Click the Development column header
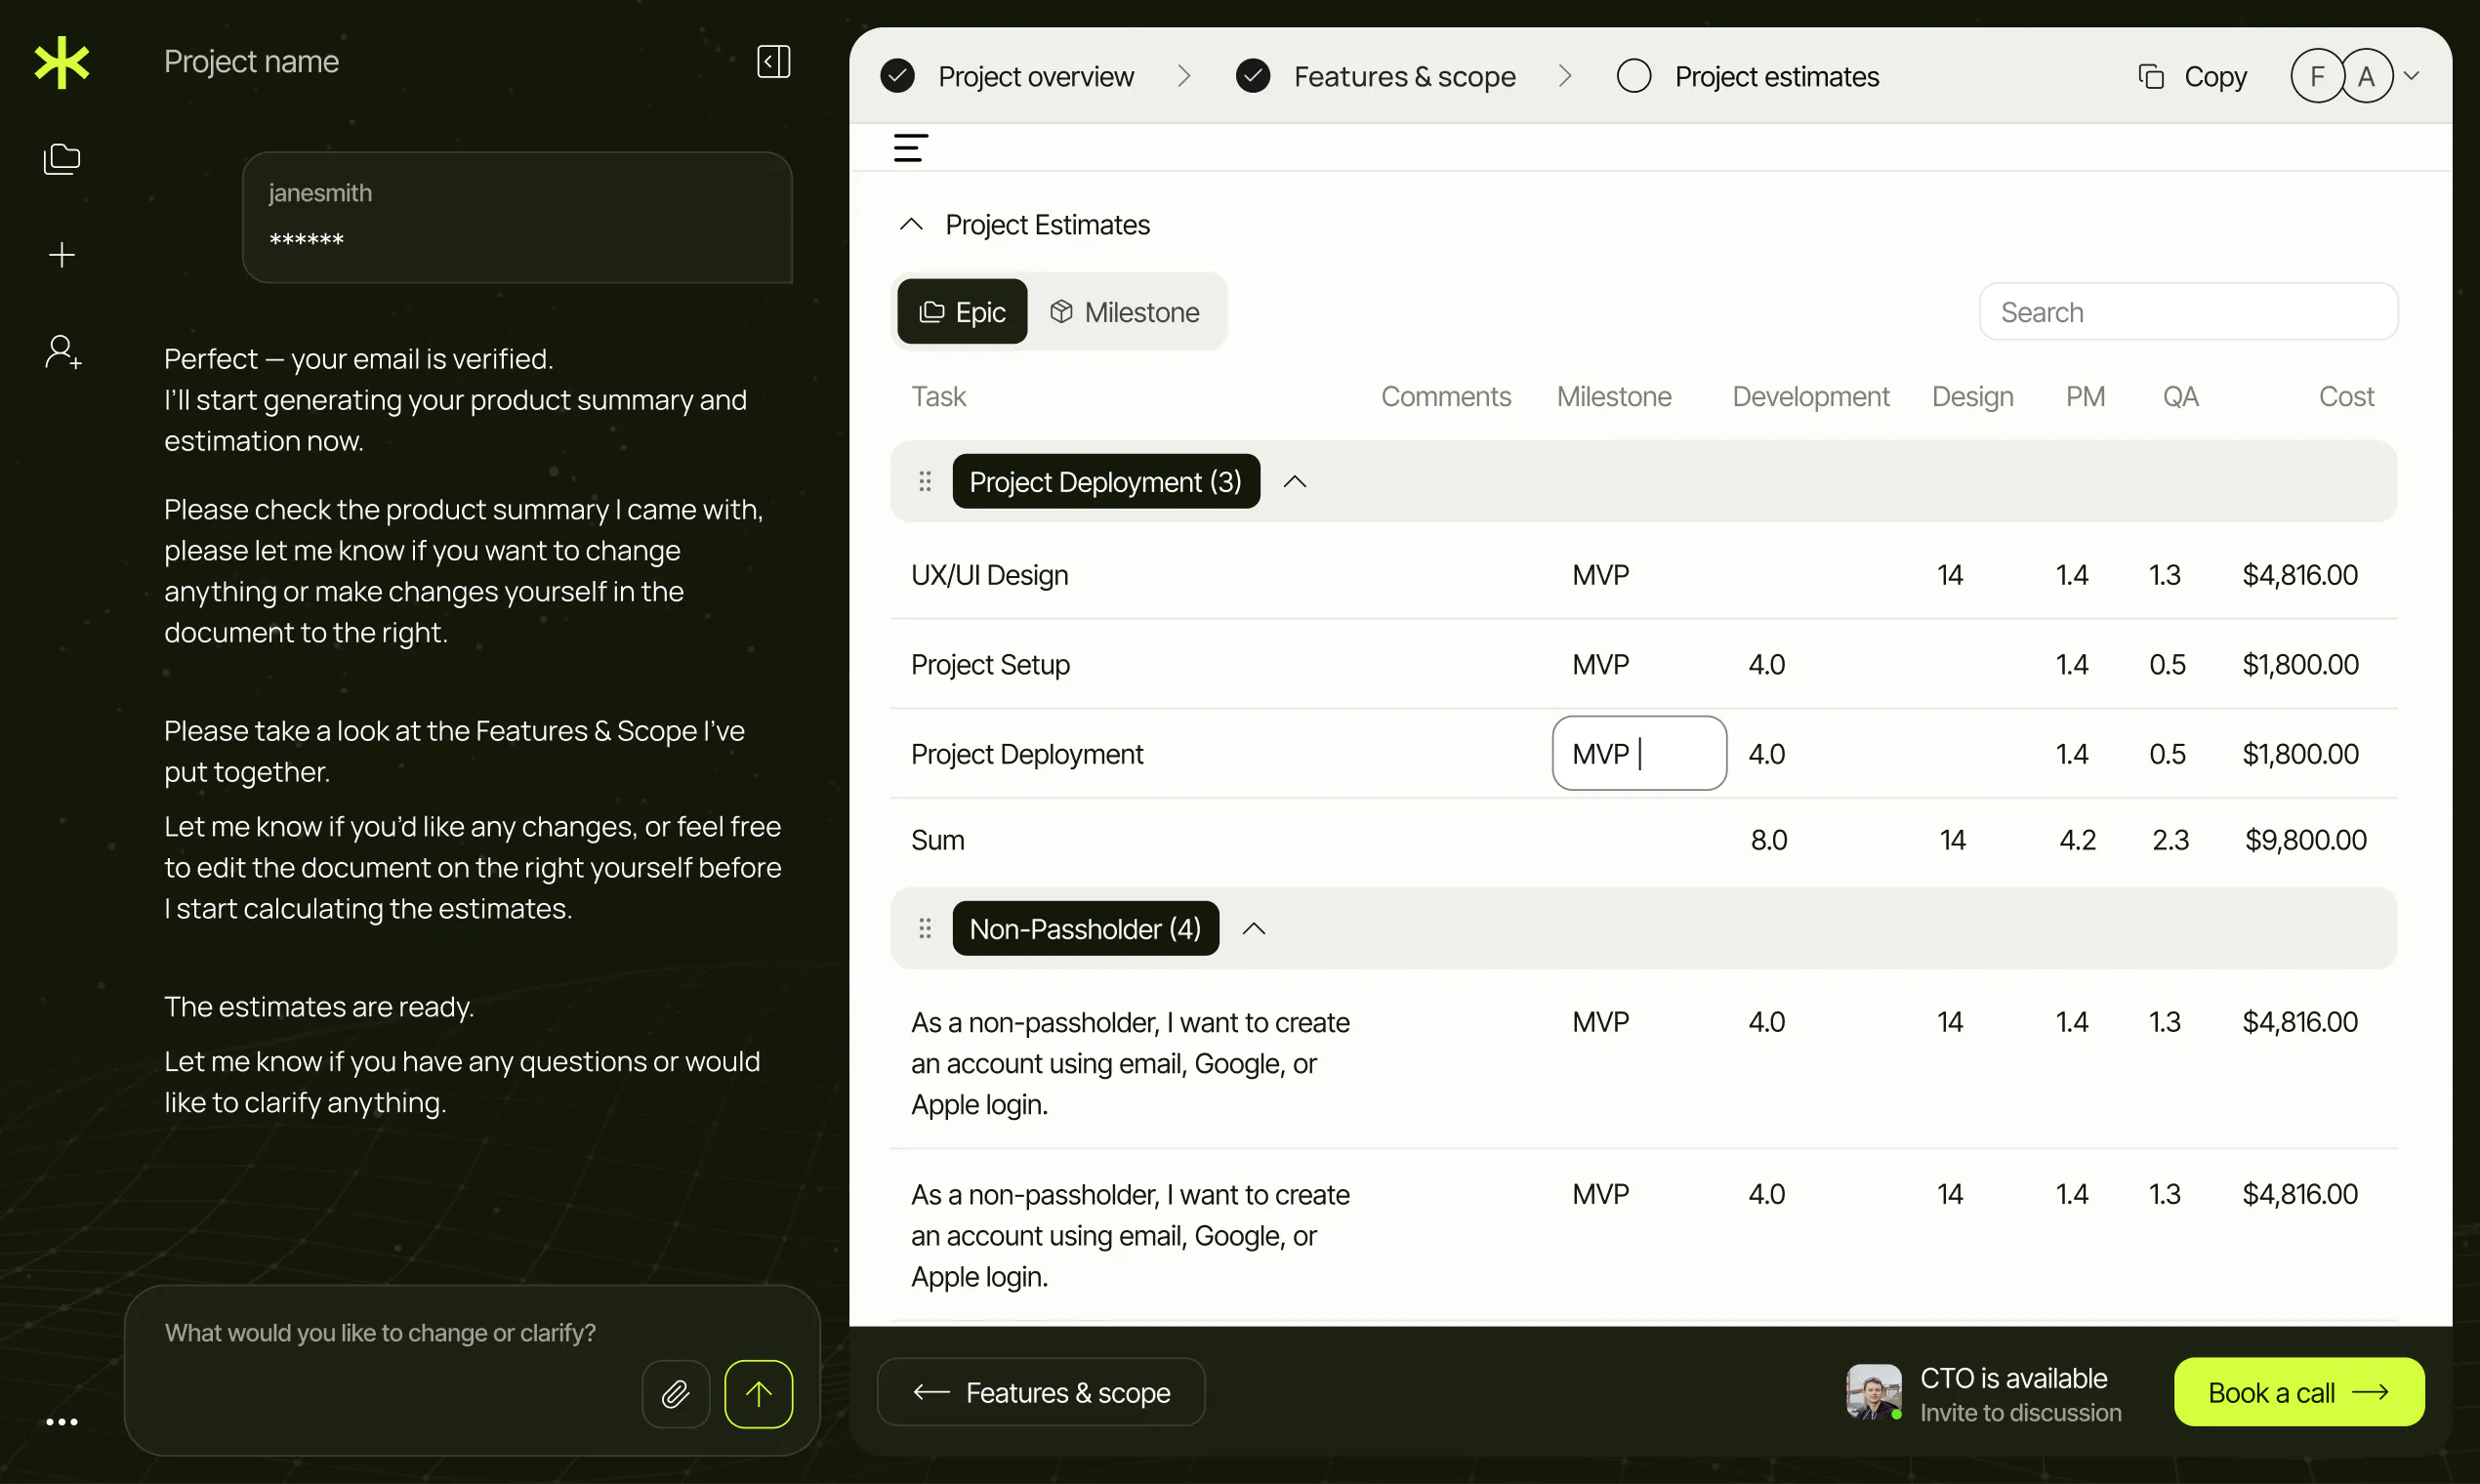The image size is (2480, 1484). coord(1810,397)
